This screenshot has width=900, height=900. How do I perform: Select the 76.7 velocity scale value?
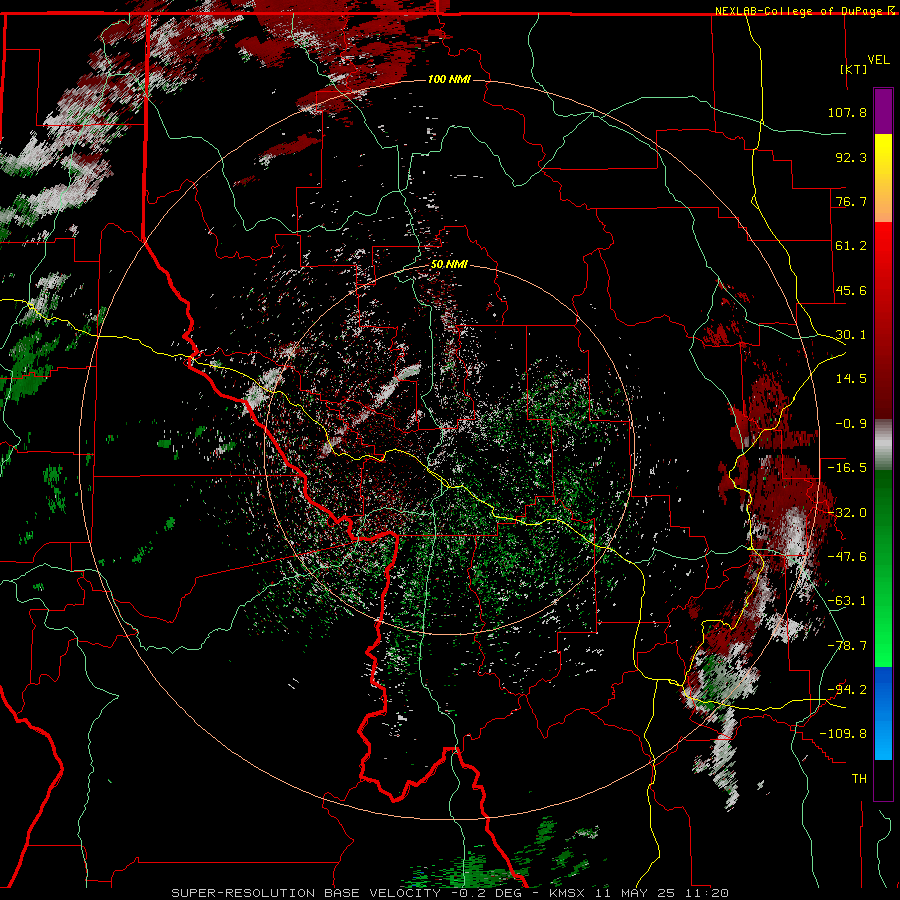click(851, 201)
